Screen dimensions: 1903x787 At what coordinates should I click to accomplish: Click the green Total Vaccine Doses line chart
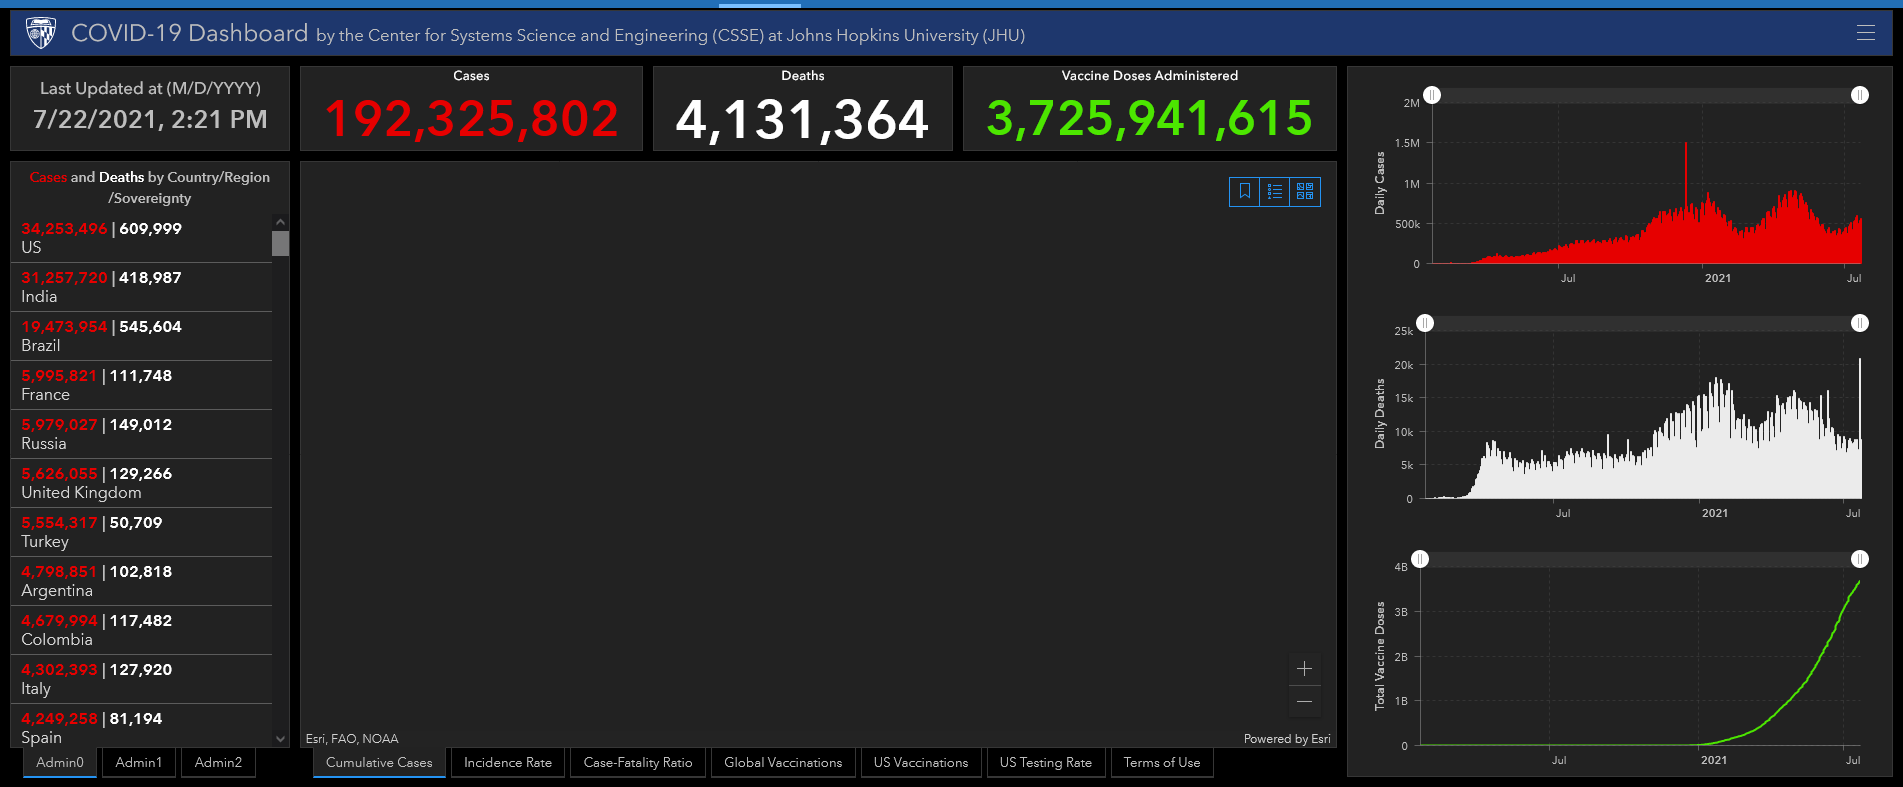[1640, 665]
